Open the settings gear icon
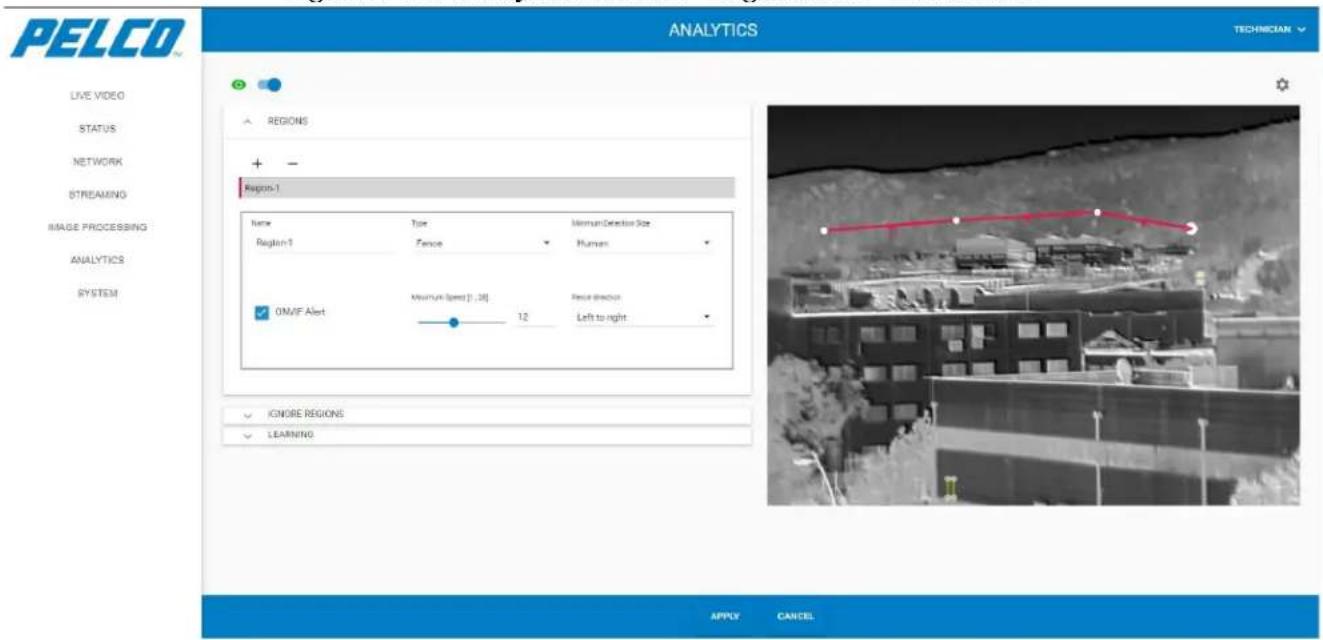The width and height of the screenshot is (1323, 640). coord(1282,85)
